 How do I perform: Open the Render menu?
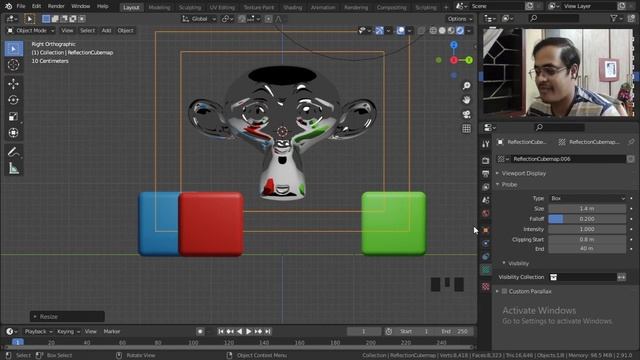56,6
